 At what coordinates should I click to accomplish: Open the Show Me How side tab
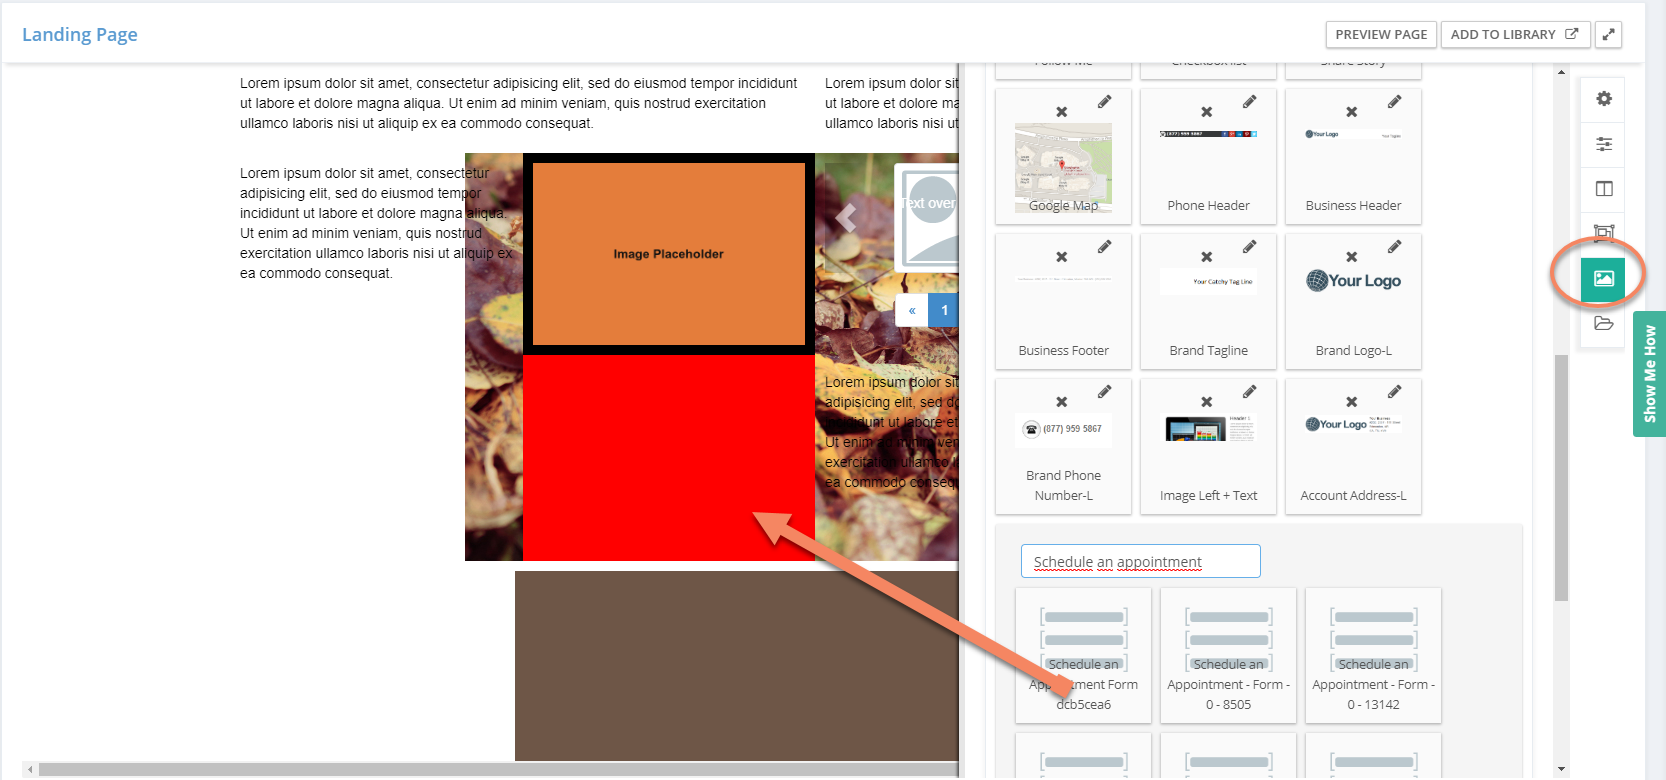[1649, 374]
